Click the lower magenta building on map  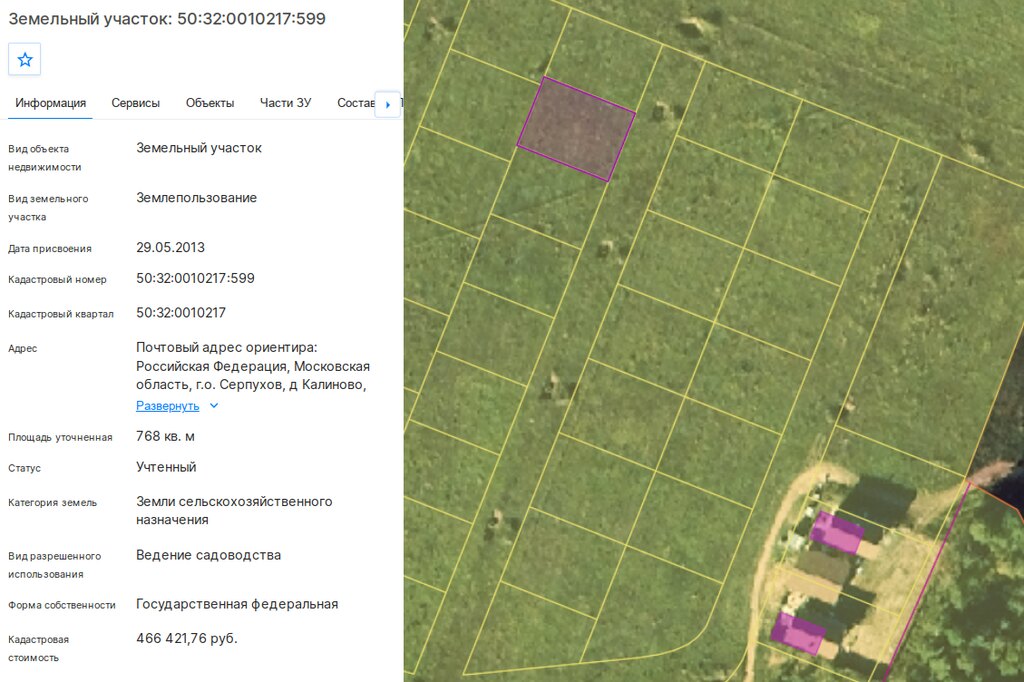point(797,633)
